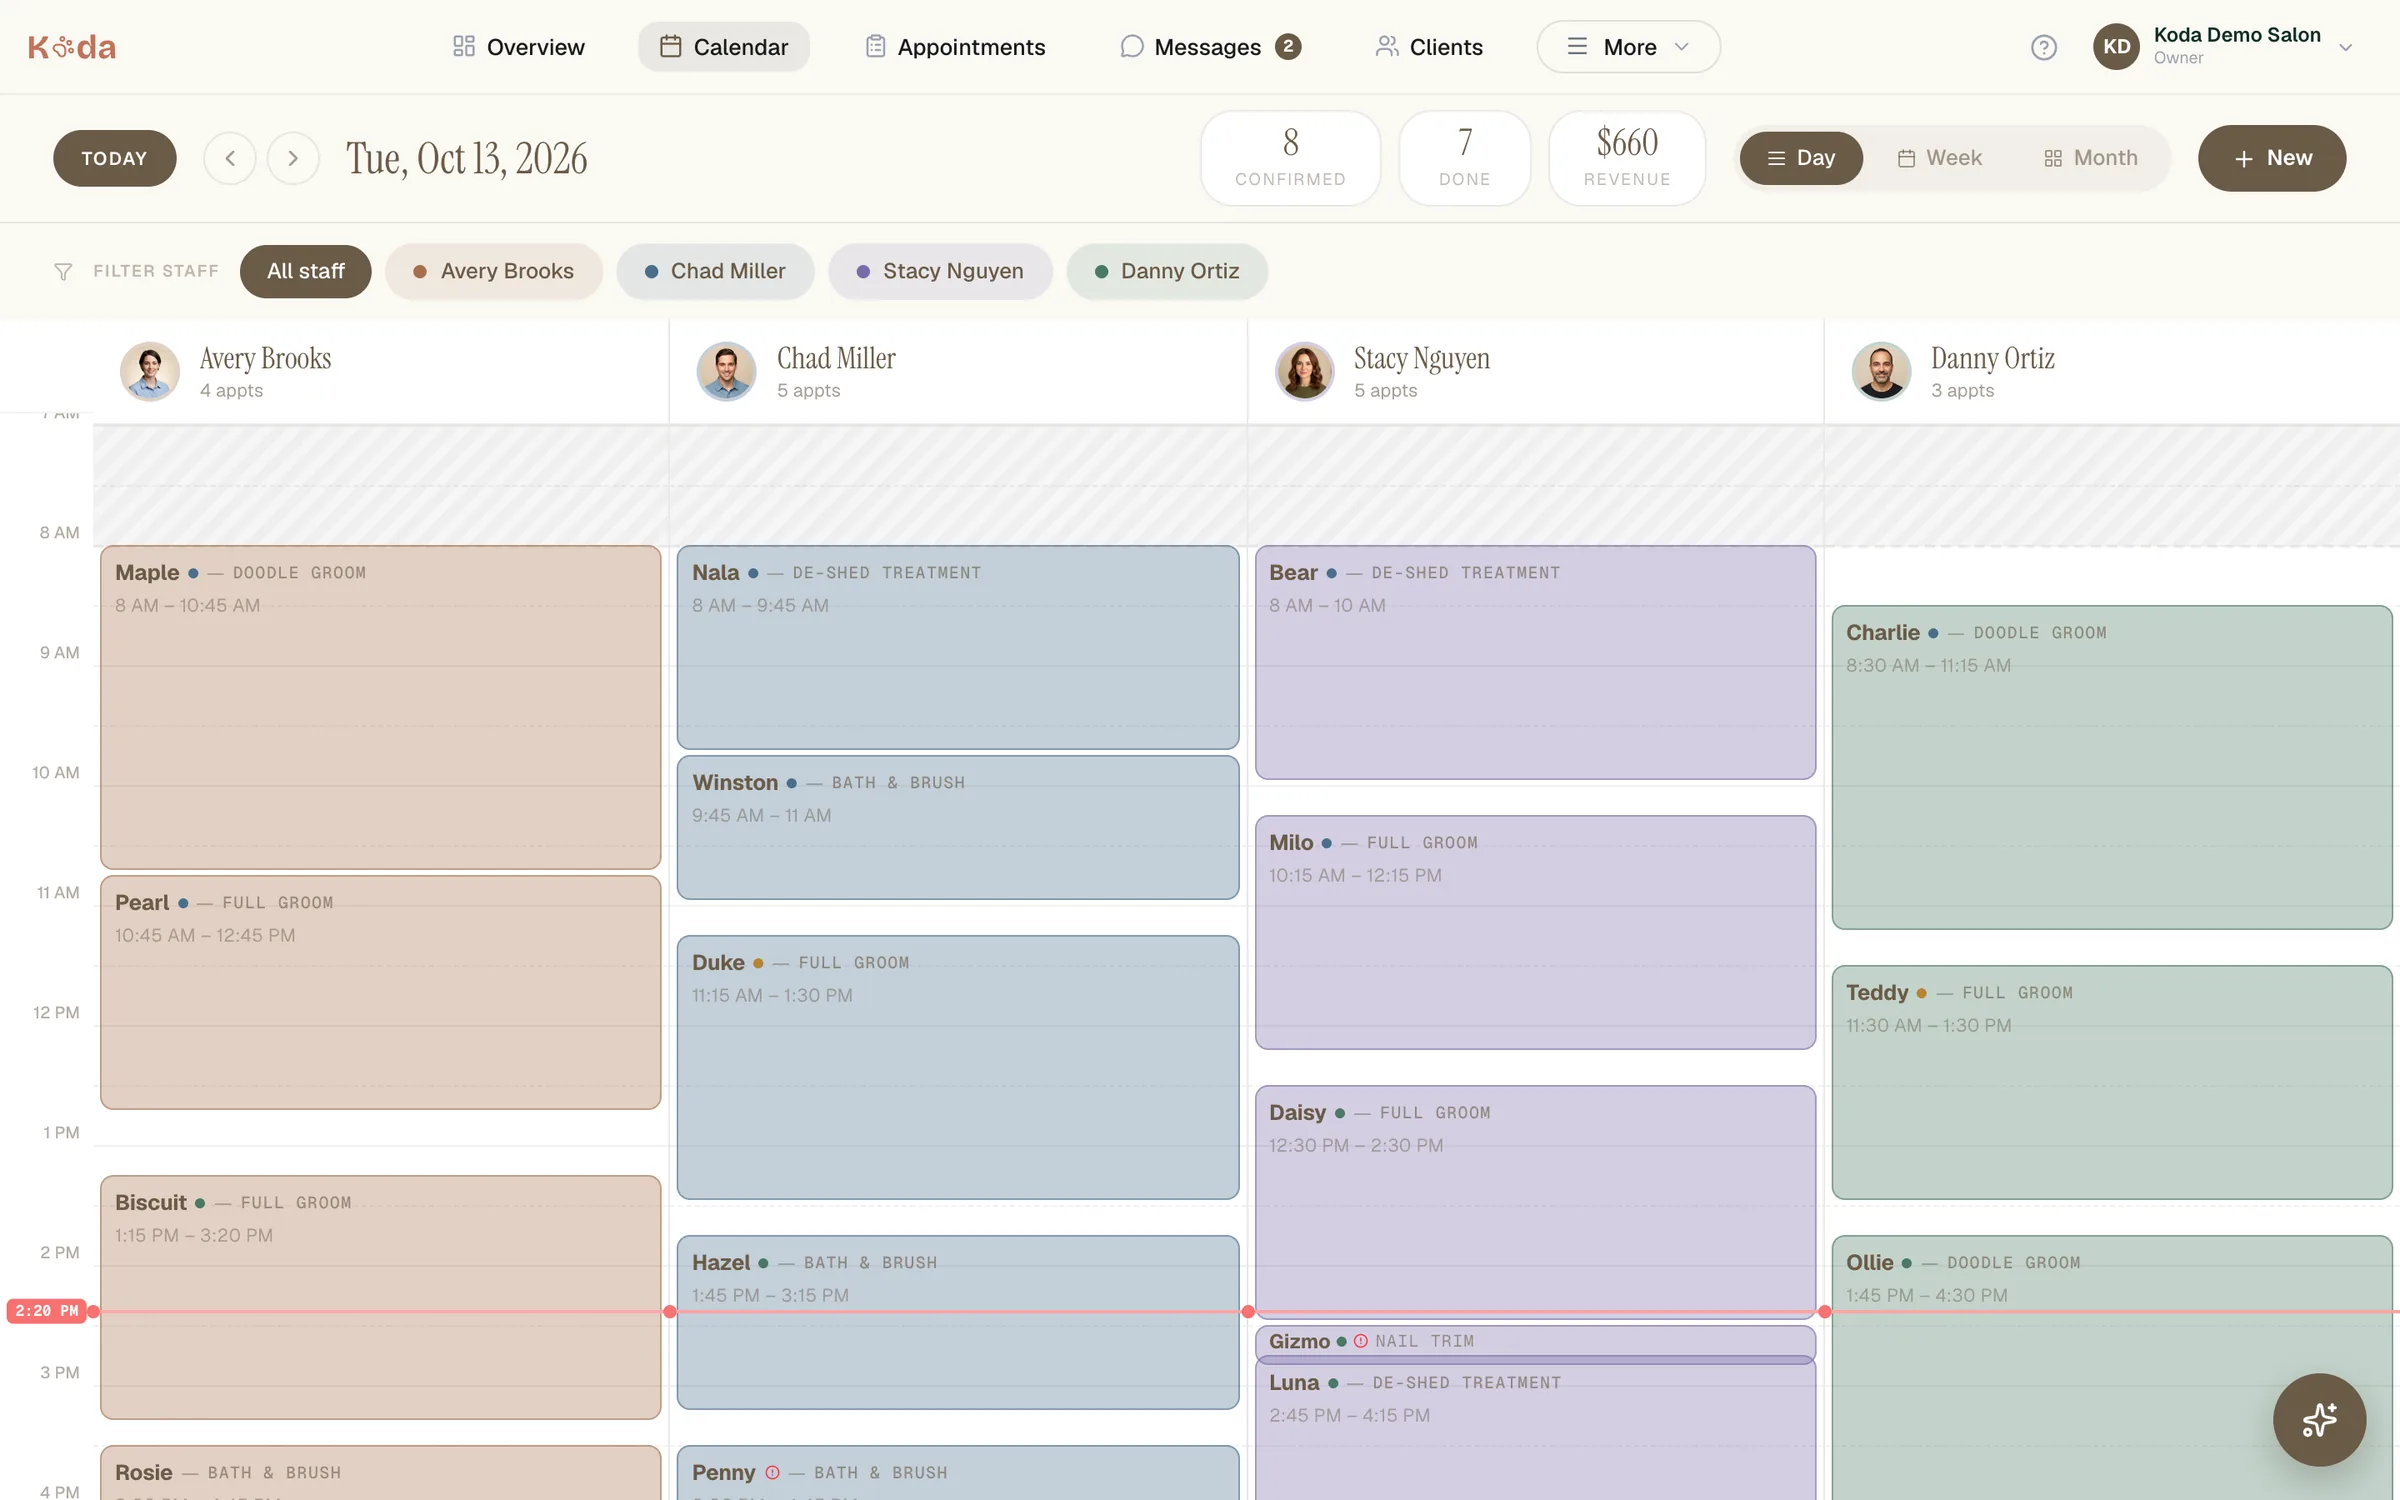Expand the More menu
Screen dimensions: 2400x1500
point(1628,47)
